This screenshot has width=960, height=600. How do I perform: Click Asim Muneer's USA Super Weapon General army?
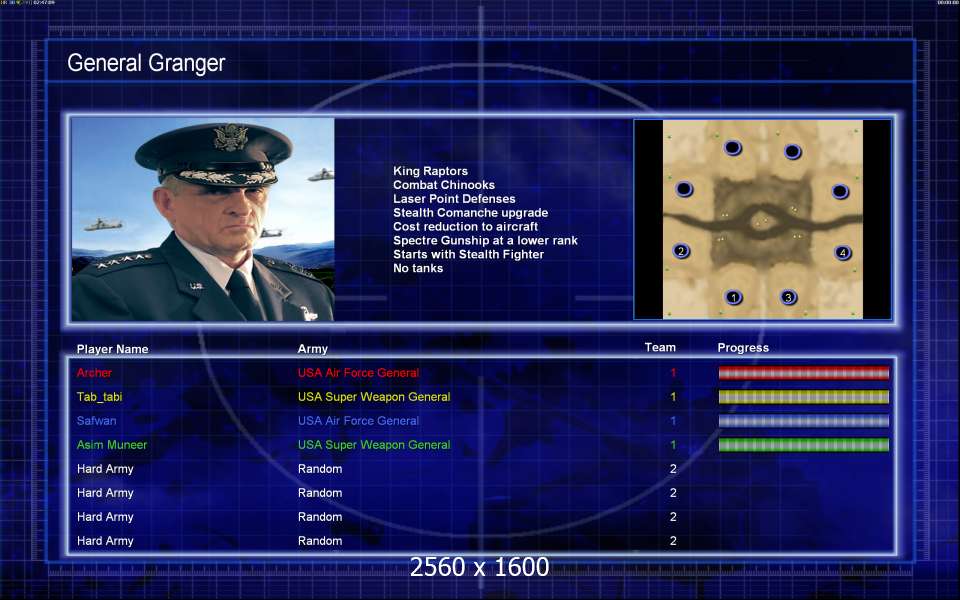point(374,444)
